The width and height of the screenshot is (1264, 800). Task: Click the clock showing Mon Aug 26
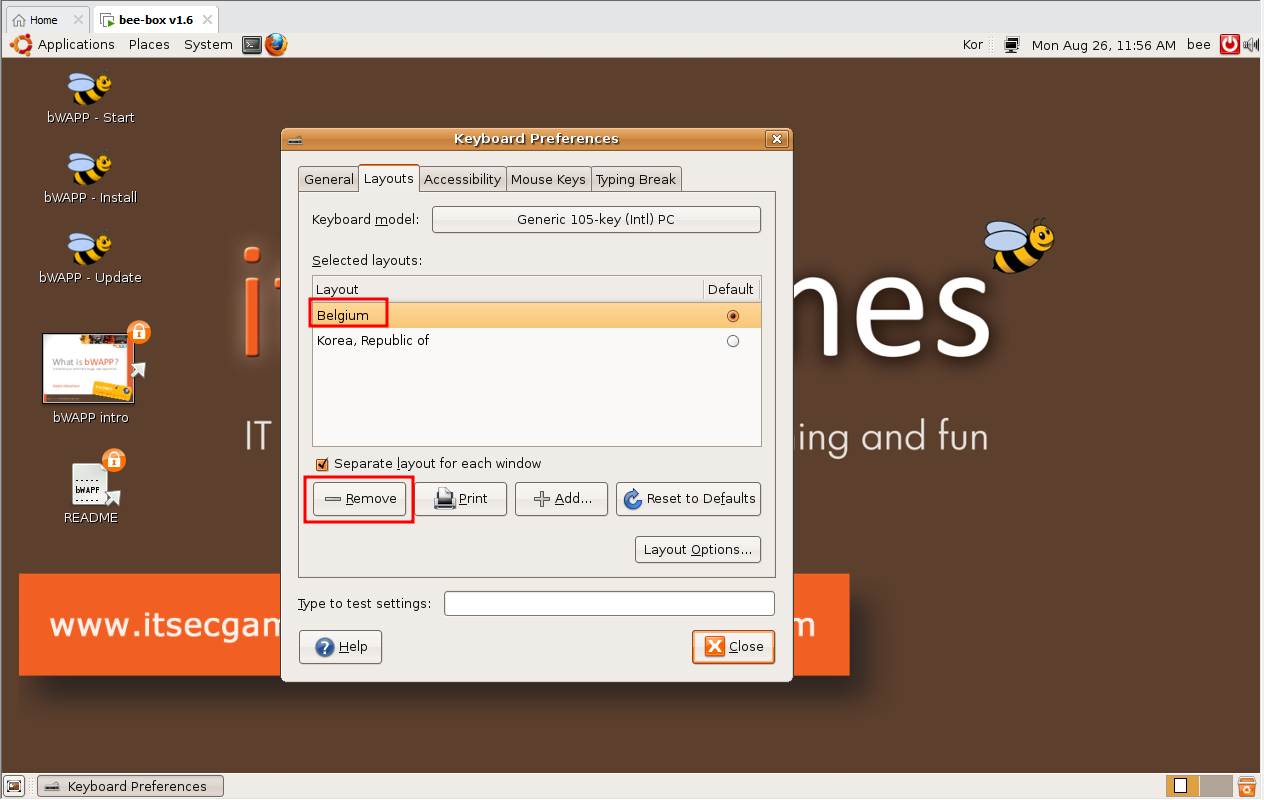pos(1104,45)
